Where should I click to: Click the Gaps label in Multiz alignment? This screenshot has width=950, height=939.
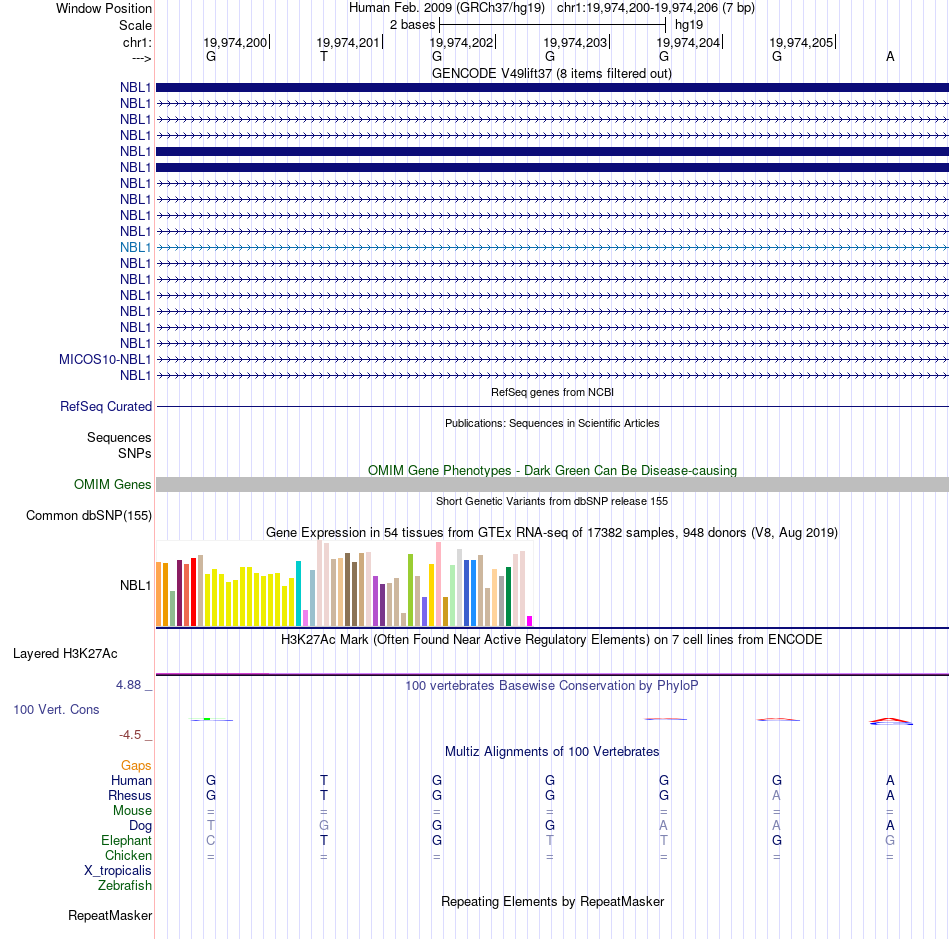click(x=136, y=766)
